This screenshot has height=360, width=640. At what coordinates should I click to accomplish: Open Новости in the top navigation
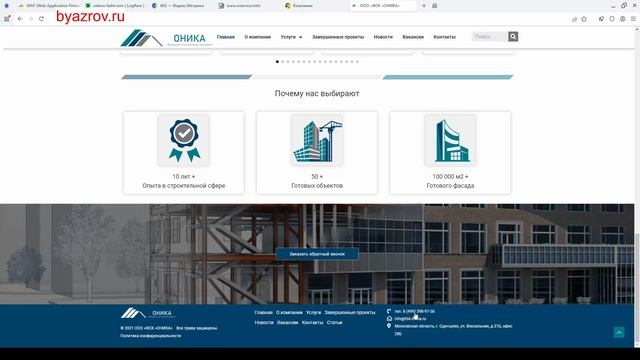[x=383, y=37]
